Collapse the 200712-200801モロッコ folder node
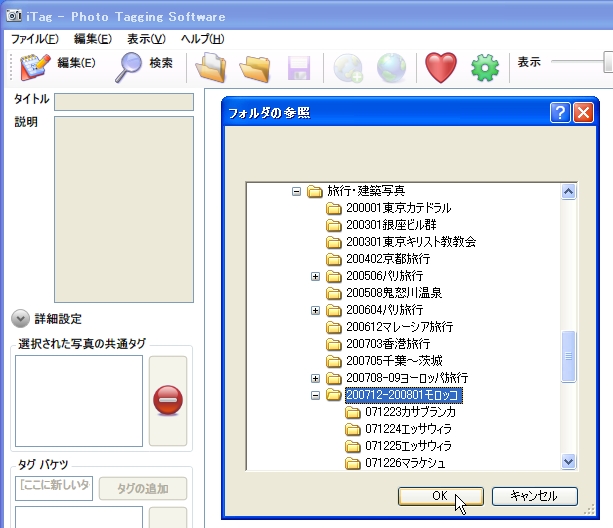Viewport: 613px width, 528px height. point(315,396)
